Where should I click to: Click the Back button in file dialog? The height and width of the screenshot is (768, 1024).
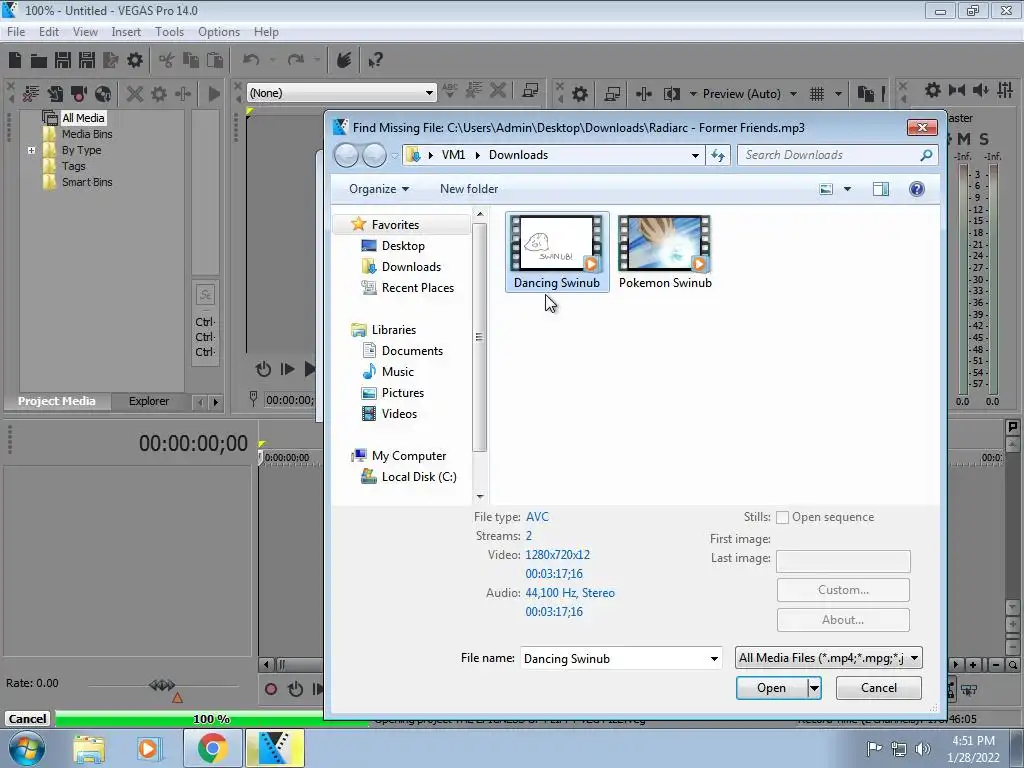click(346, 155)
